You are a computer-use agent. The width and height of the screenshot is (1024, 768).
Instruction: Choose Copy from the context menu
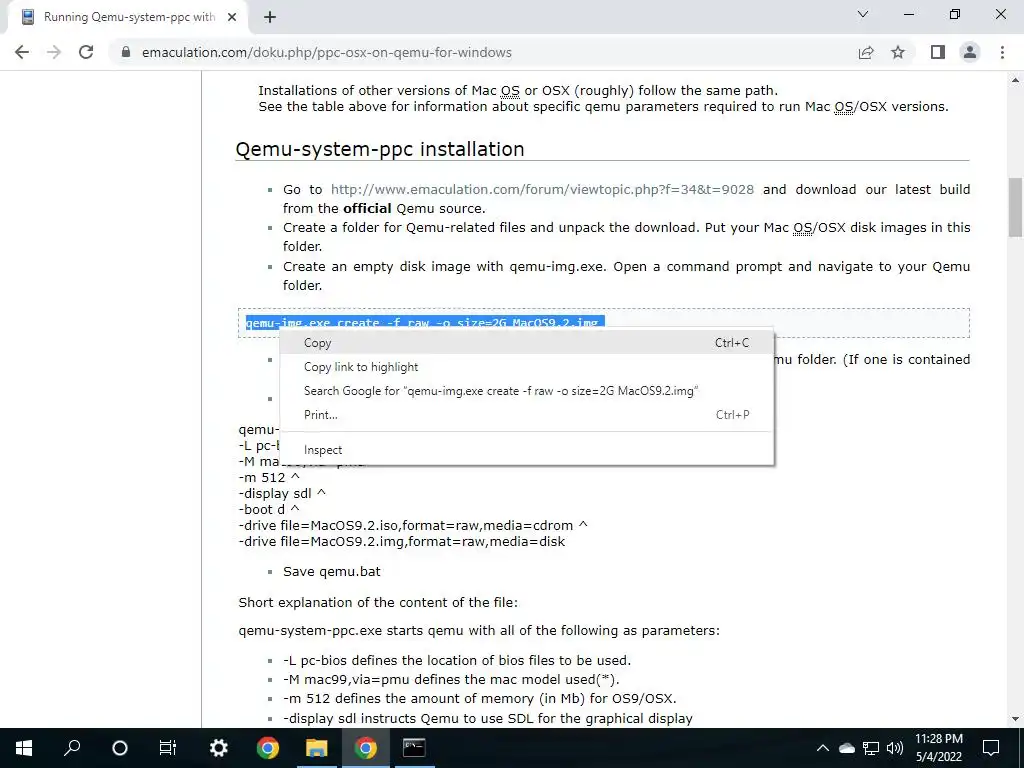(x=526, y=343)
